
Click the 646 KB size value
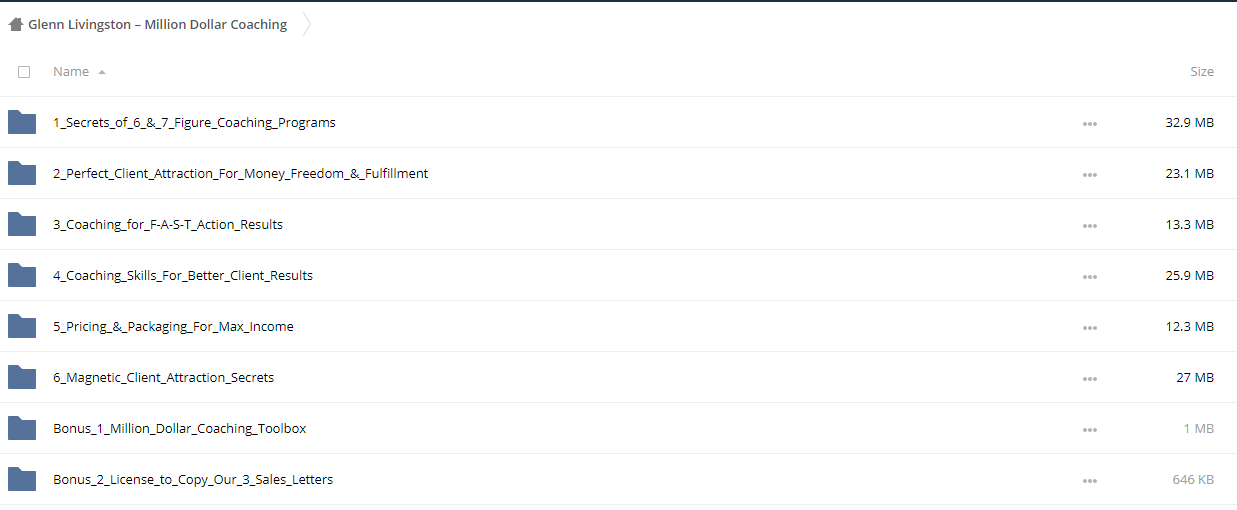[1194, 480]
